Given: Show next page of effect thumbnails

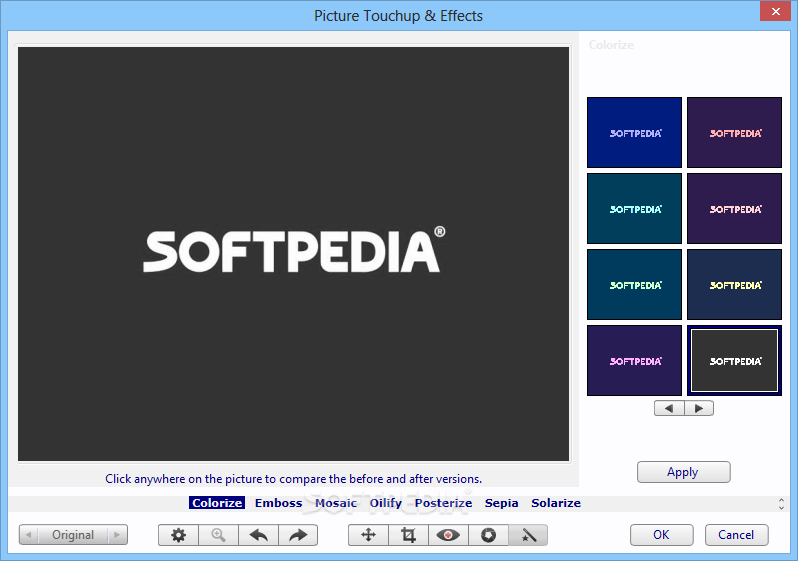Looking at the screenshot, I should pyautogui.click(x=699, y=408).
